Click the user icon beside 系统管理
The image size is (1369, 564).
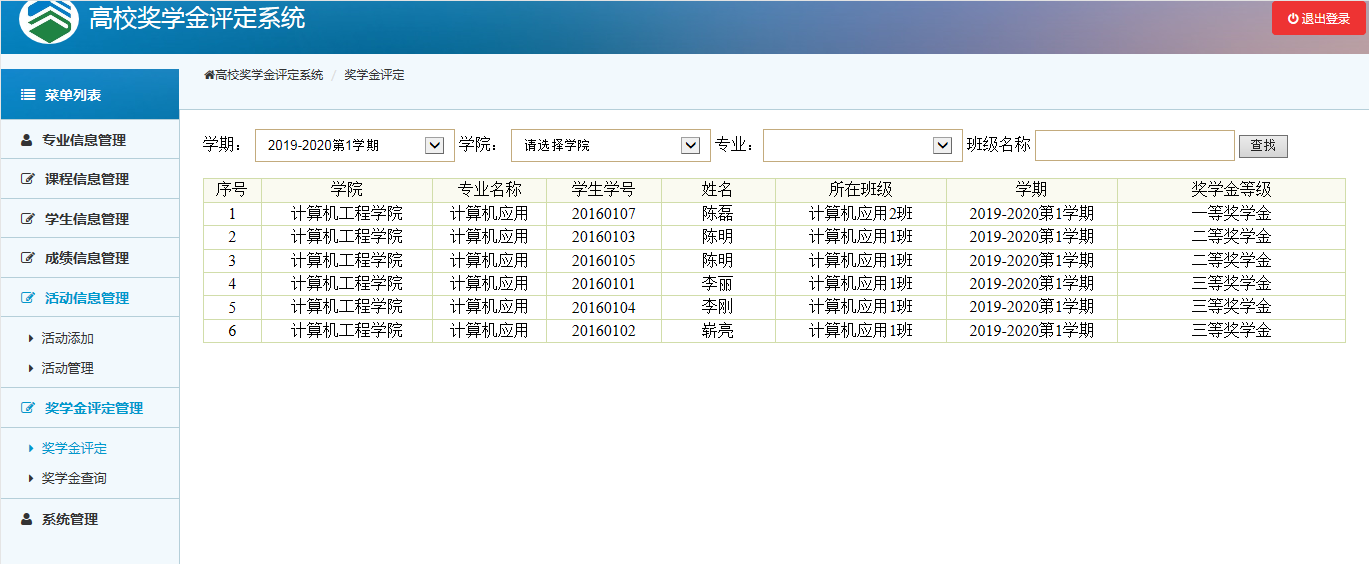[x=27, y=520]
